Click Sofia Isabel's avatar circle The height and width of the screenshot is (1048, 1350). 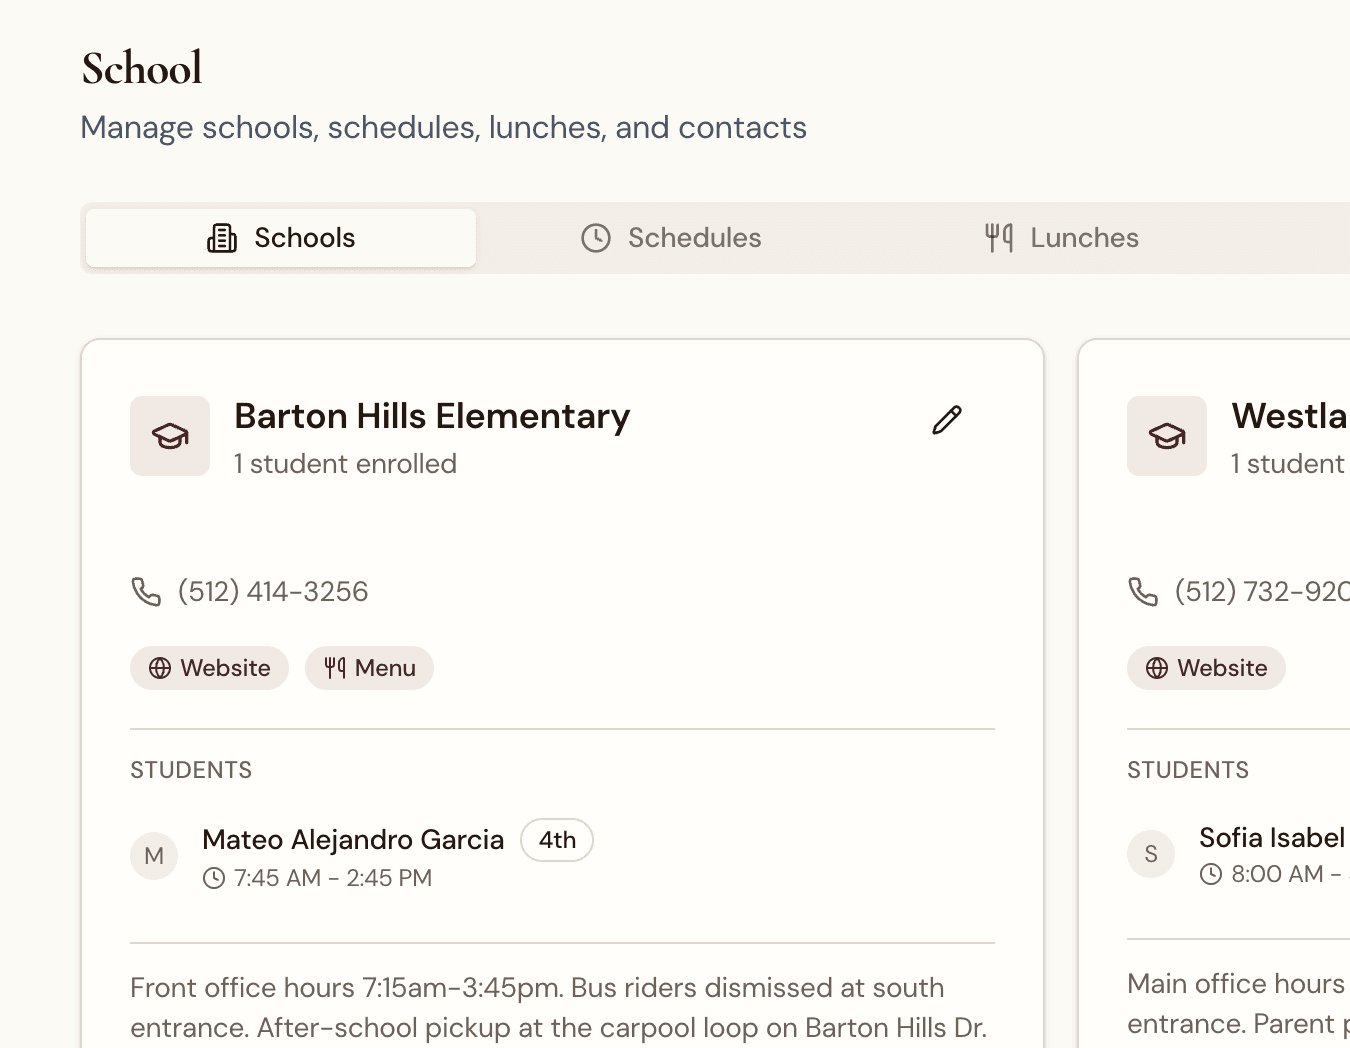coord(1151,854)
